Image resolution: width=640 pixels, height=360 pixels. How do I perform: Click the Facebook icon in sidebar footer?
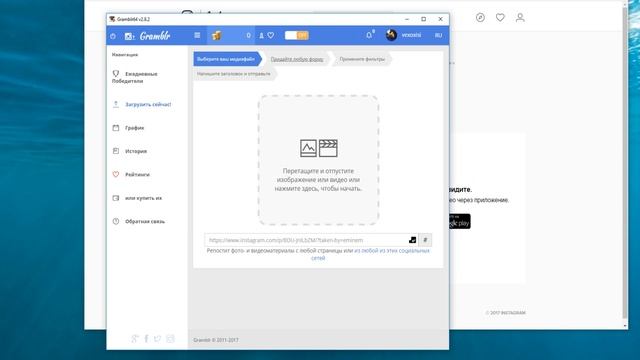tap(146, 338)
